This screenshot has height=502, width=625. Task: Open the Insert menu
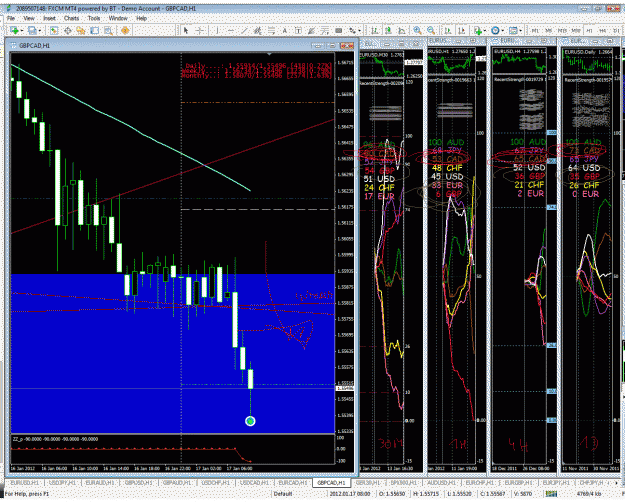click(x=49, y=18)
